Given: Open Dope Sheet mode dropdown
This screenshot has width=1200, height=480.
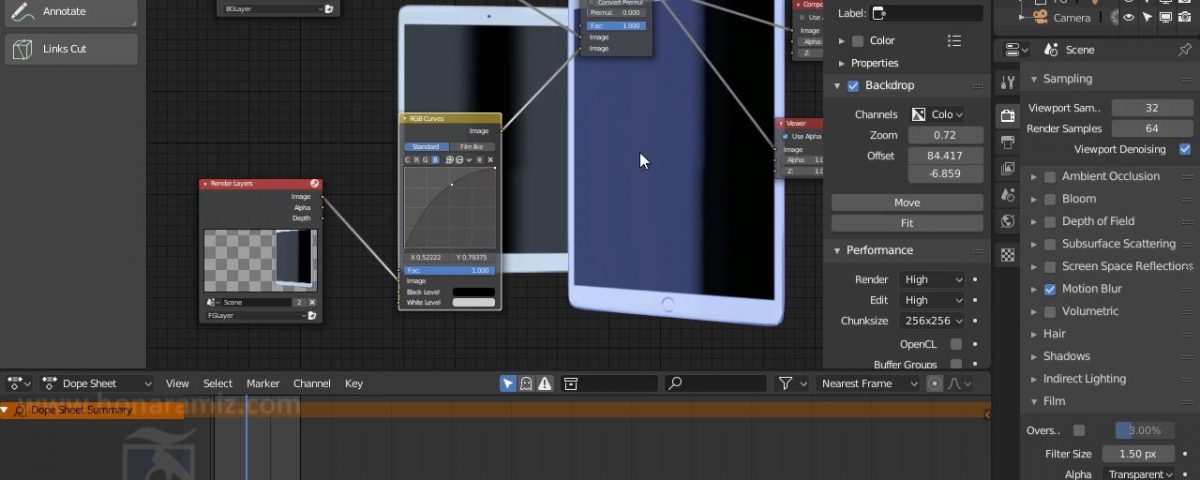Looking at the screenshot, I should click(x=97, y=383).
